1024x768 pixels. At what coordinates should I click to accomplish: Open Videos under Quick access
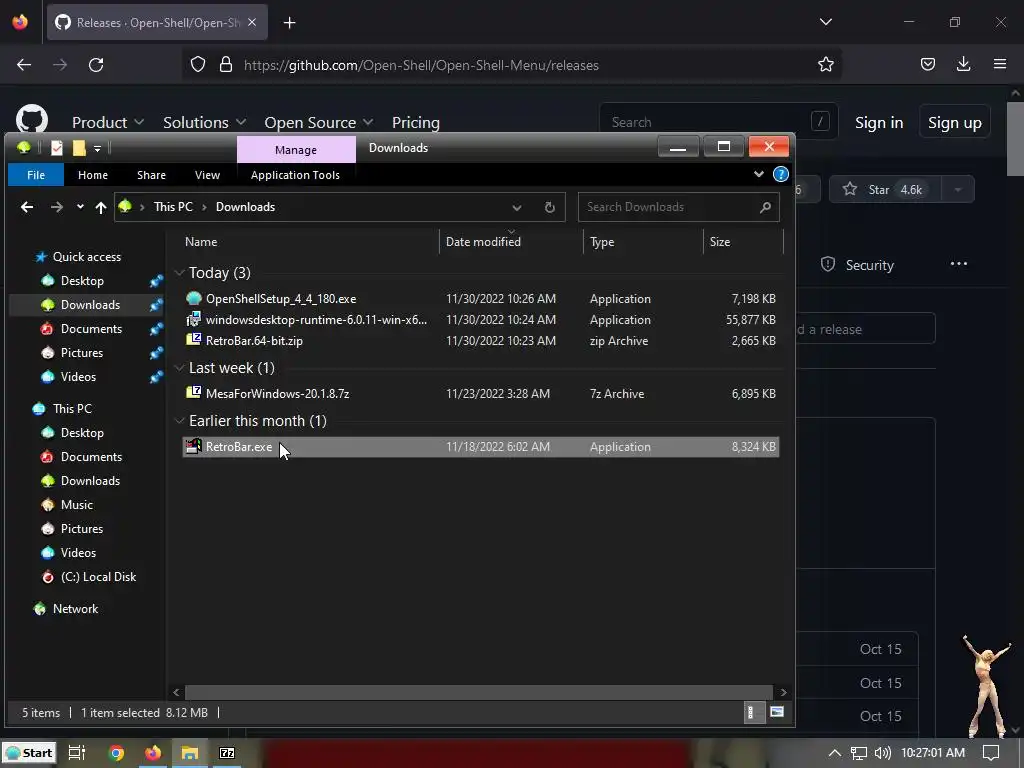(x=78, y=377)
